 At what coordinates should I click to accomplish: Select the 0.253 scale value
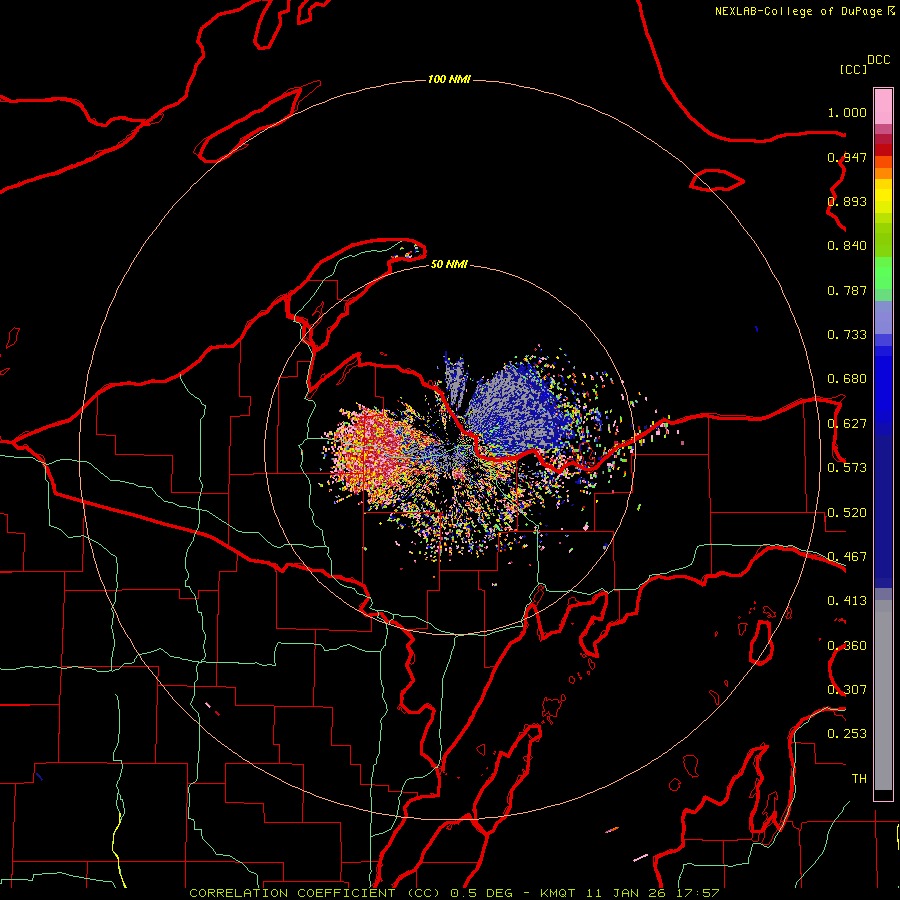coord(847,734)
